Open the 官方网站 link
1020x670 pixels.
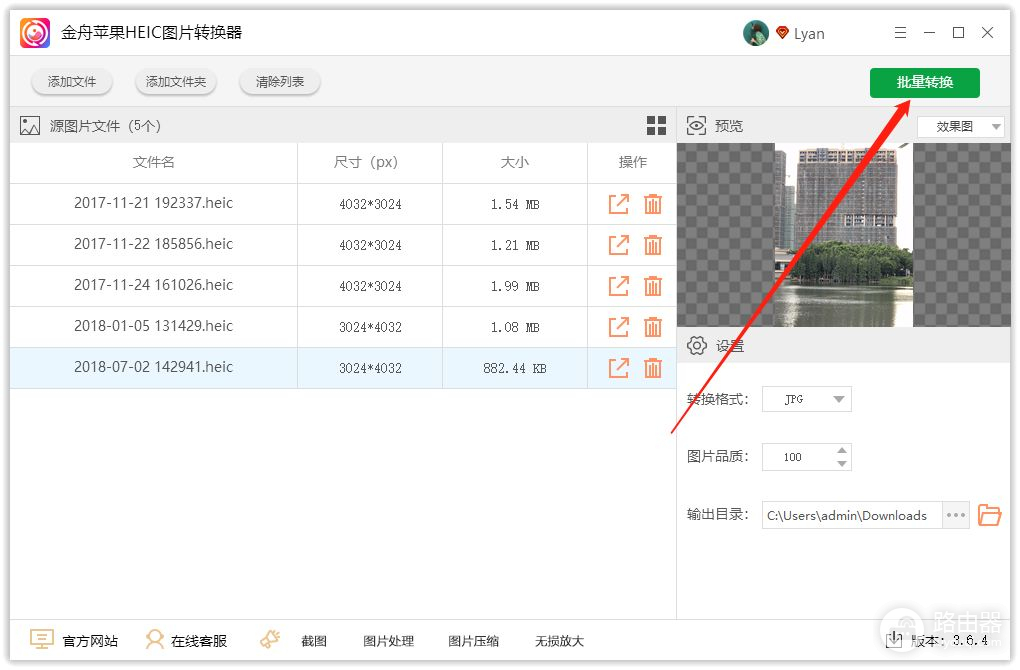75,641
